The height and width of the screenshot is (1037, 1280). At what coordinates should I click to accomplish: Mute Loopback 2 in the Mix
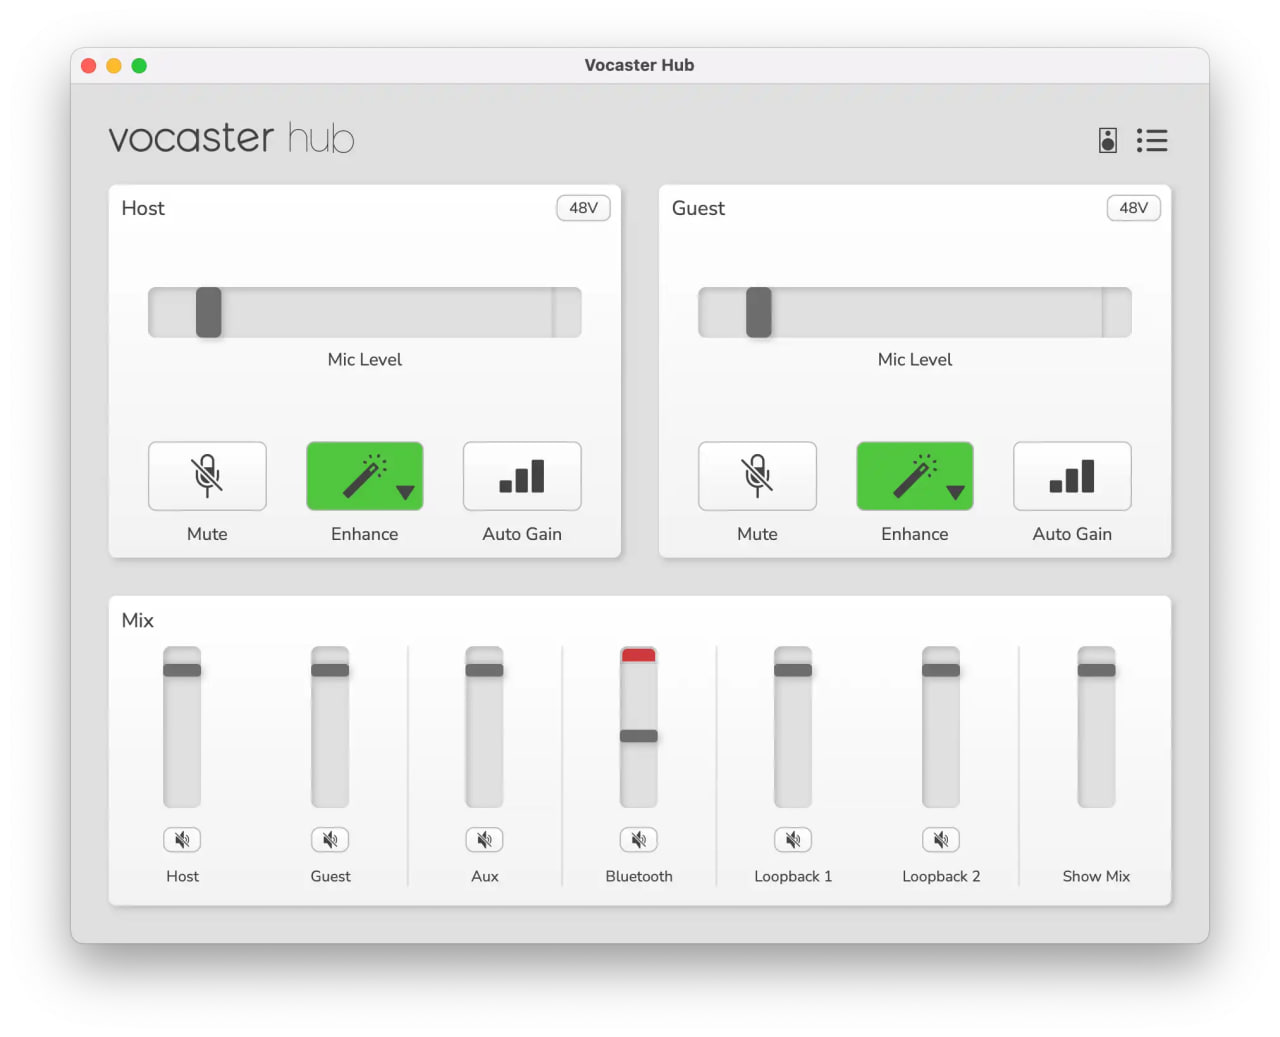[x=941, y=840]
